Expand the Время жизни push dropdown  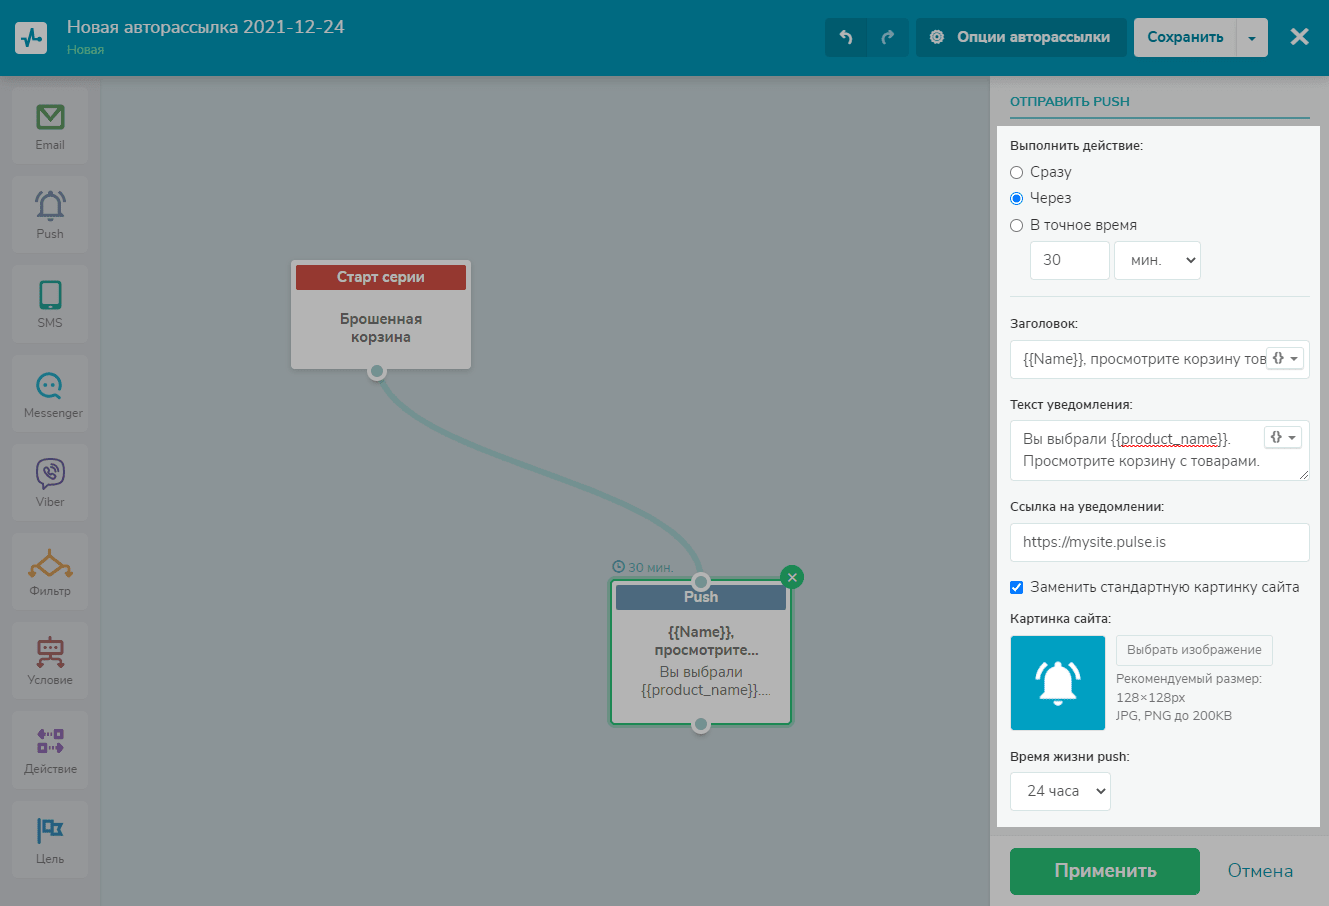pyautogui.click(x=1060, y=791)
